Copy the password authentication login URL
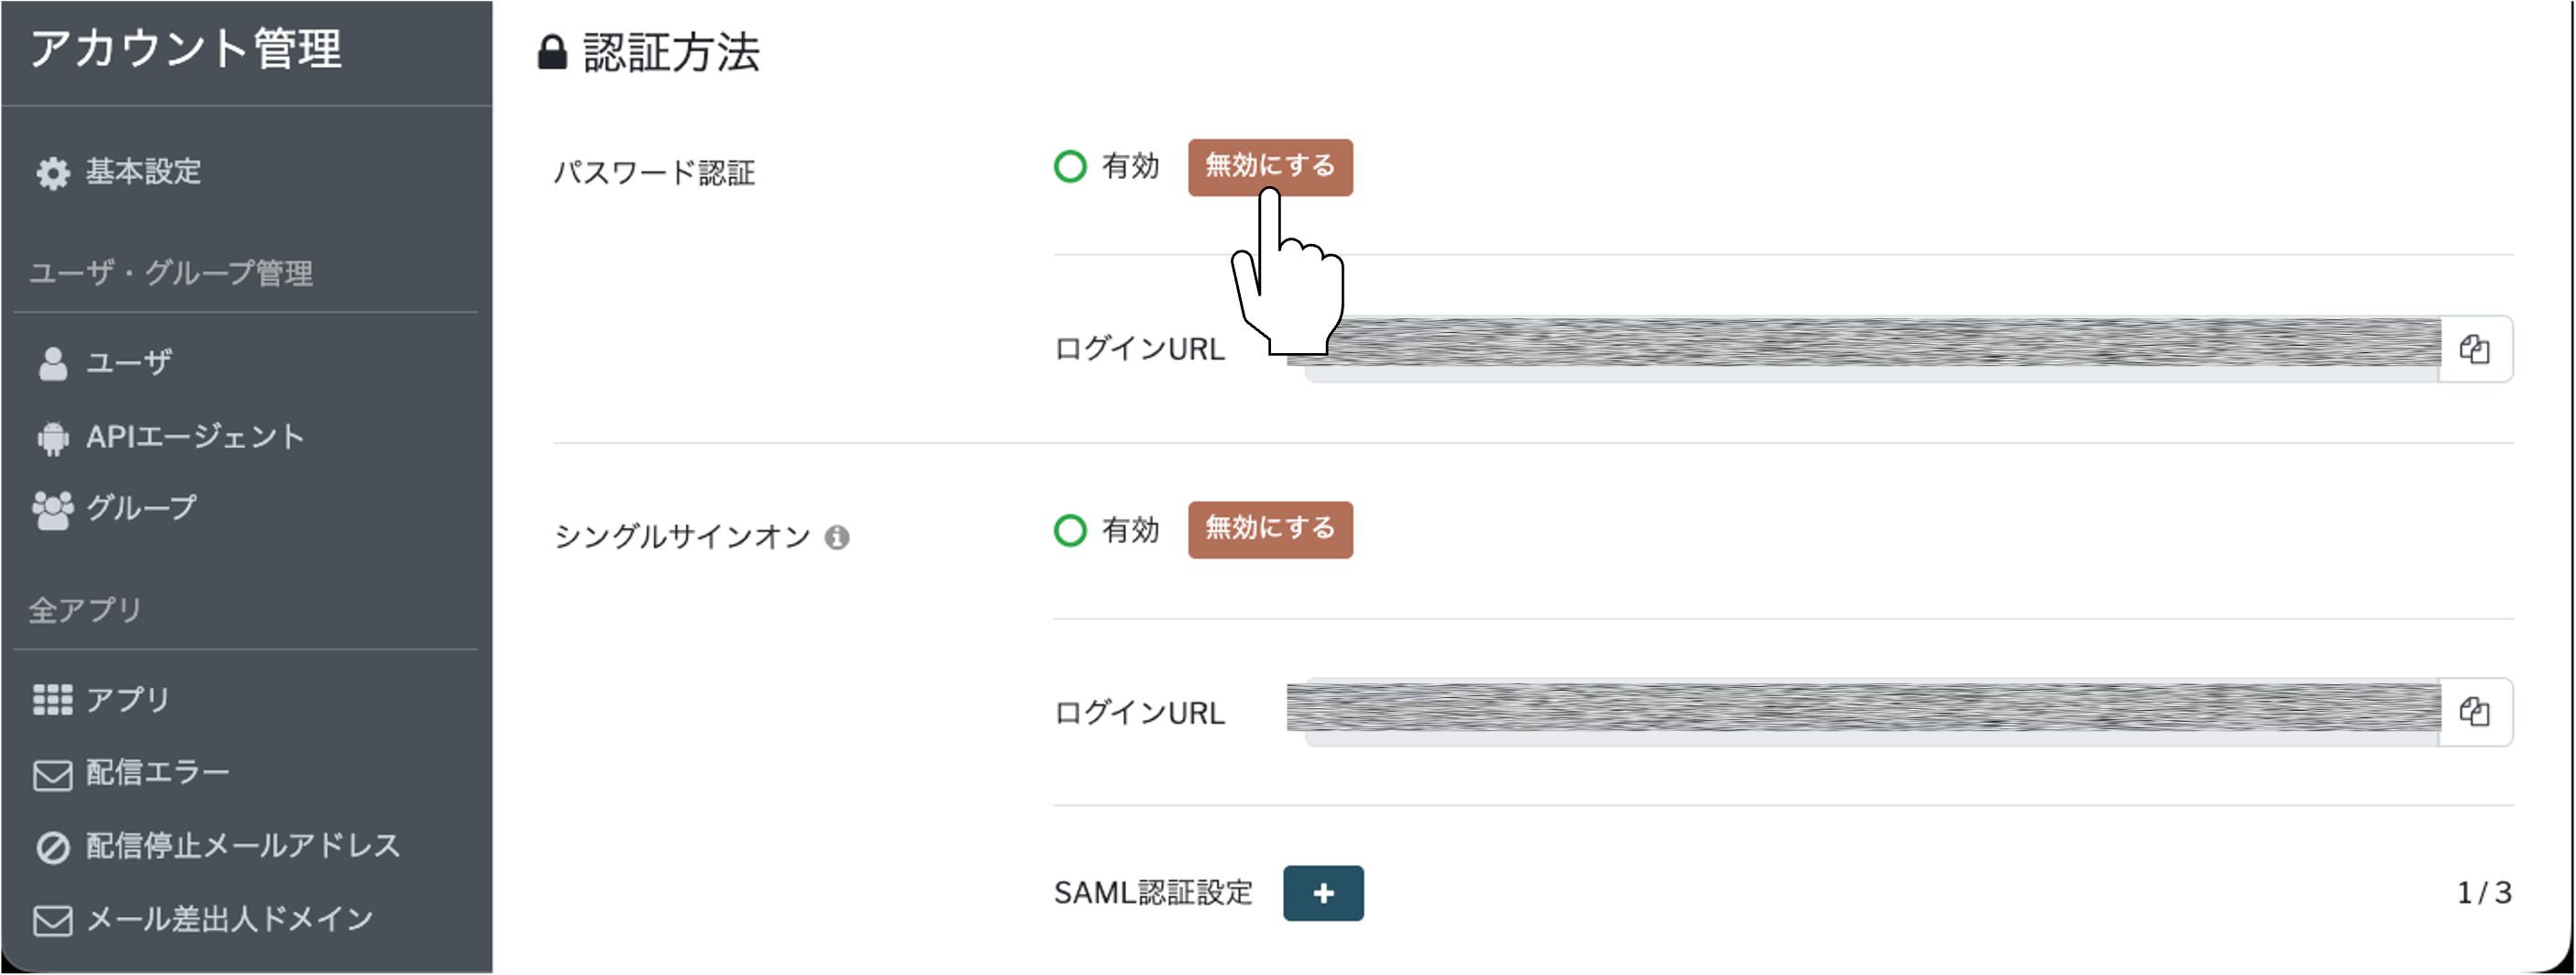Screen dimensions: 2576x975 (x=2474, y=349)
